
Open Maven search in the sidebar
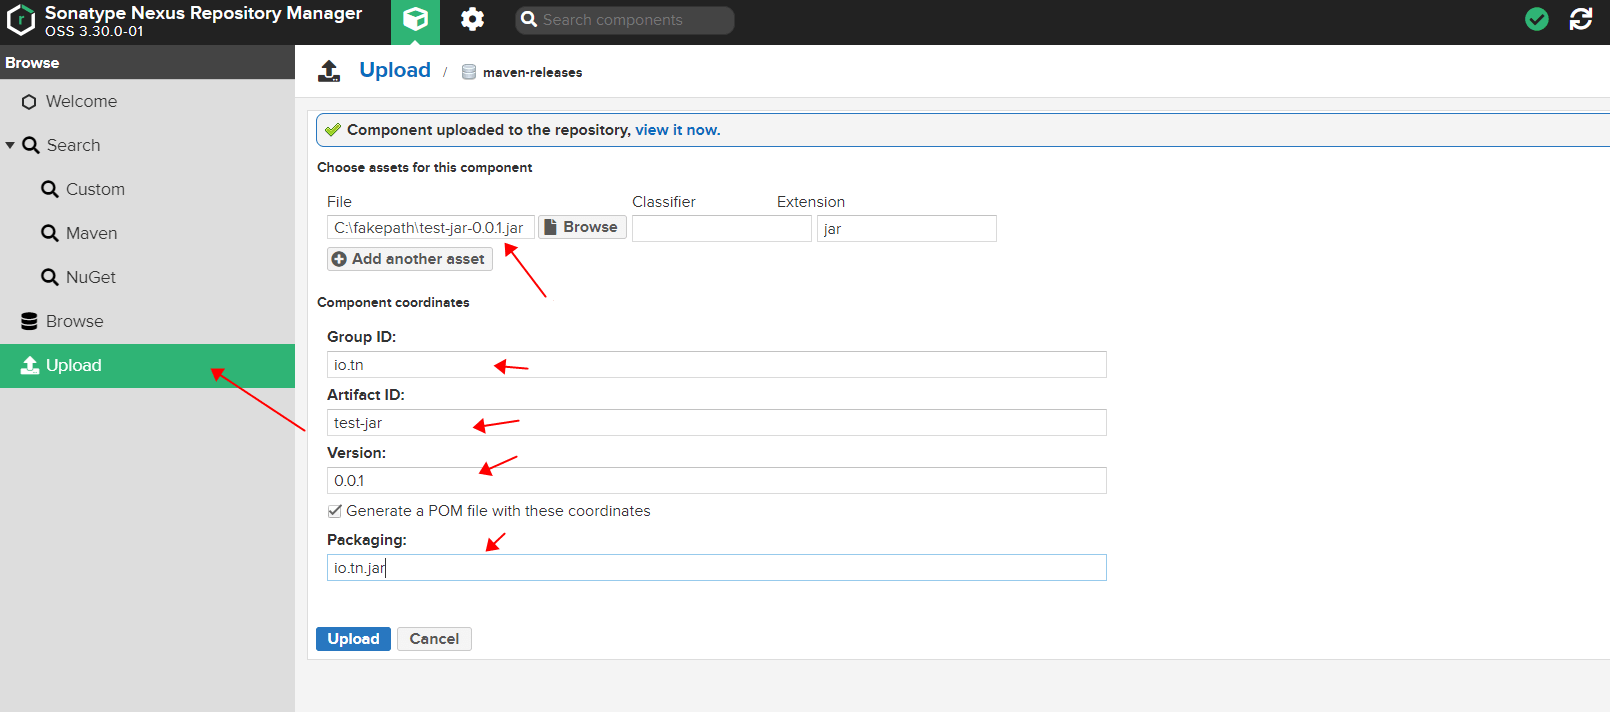tap(147, 234)
